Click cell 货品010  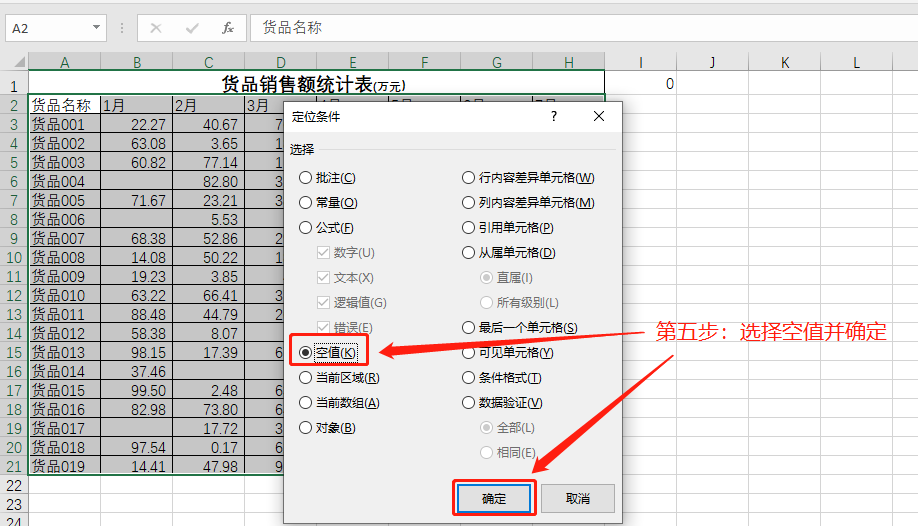pos(64,295)
